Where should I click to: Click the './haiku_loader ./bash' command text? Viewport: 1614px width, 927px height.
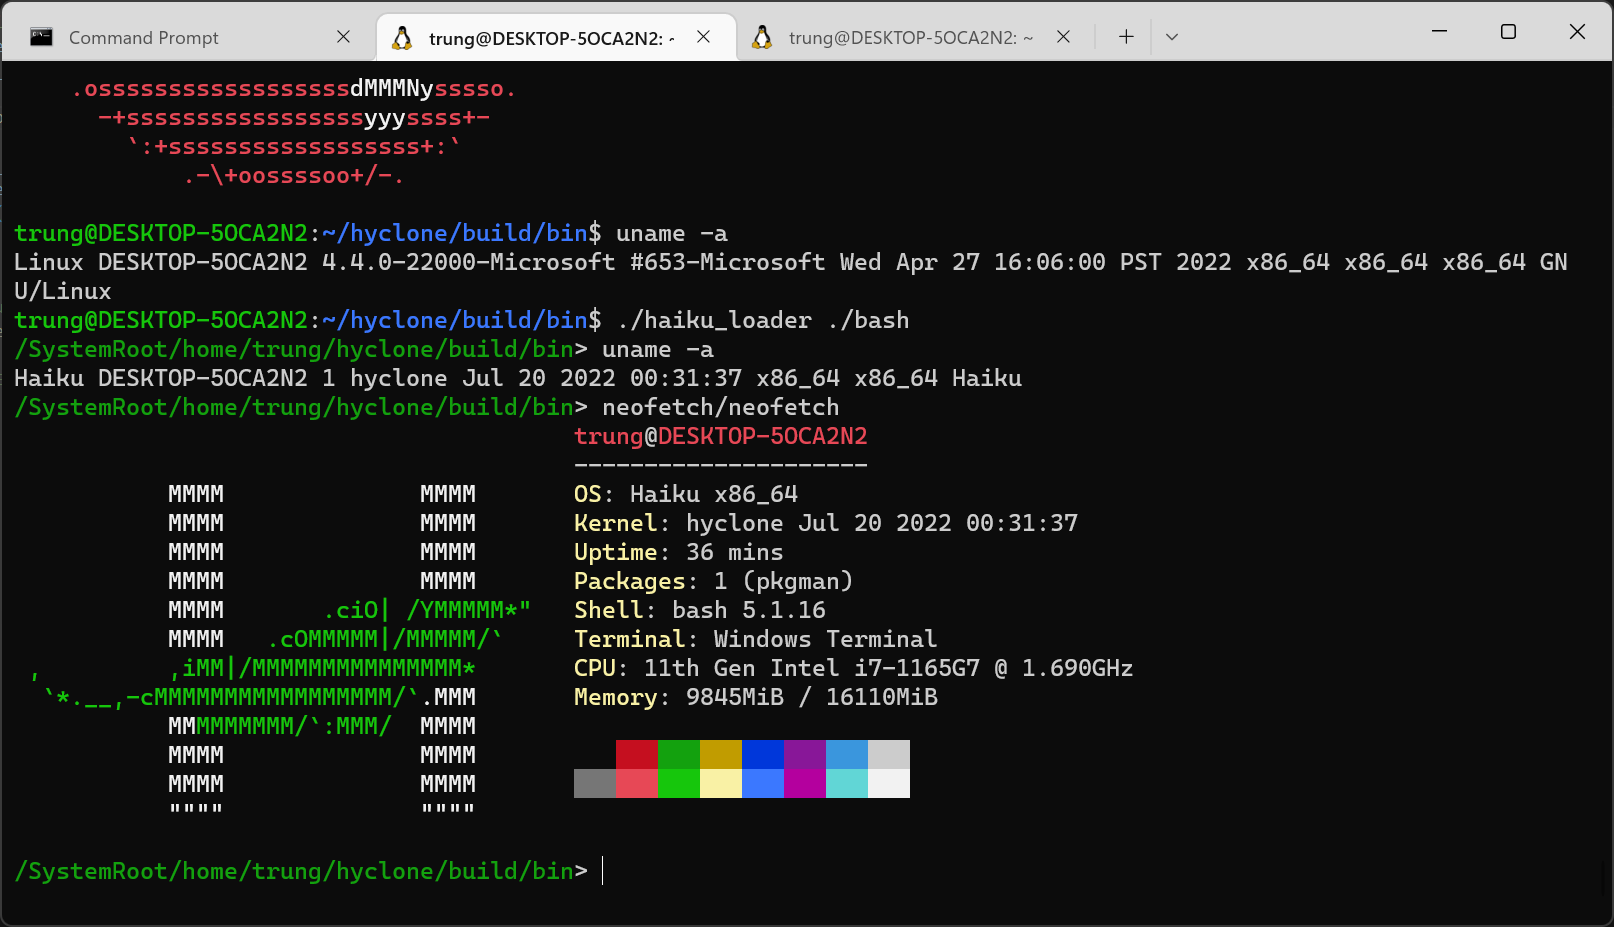click(x=763, y=320)
